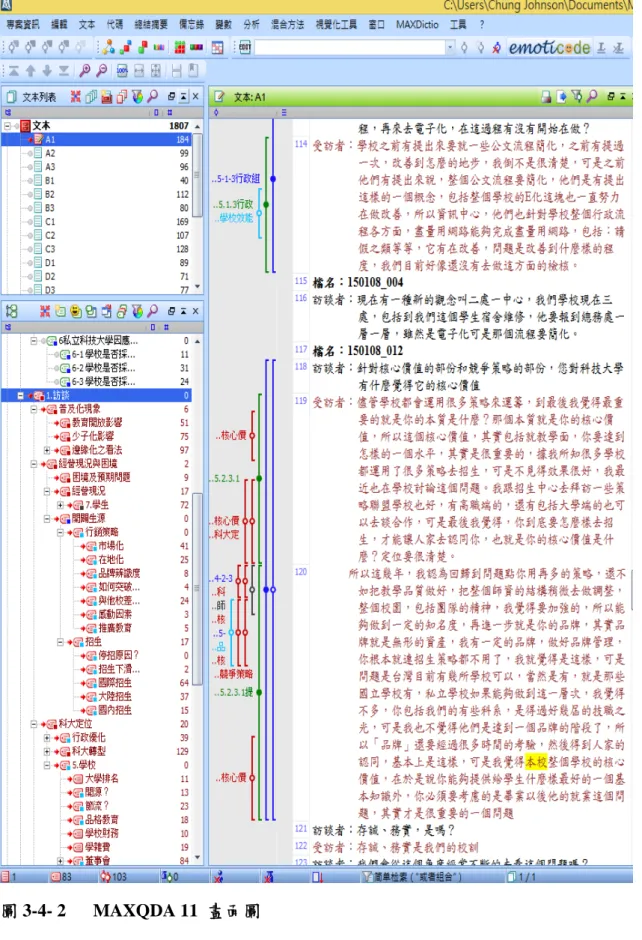Reset activations icon in code system panel
The height and width of the screenshot is (940, 642).
tap(45, 311)
